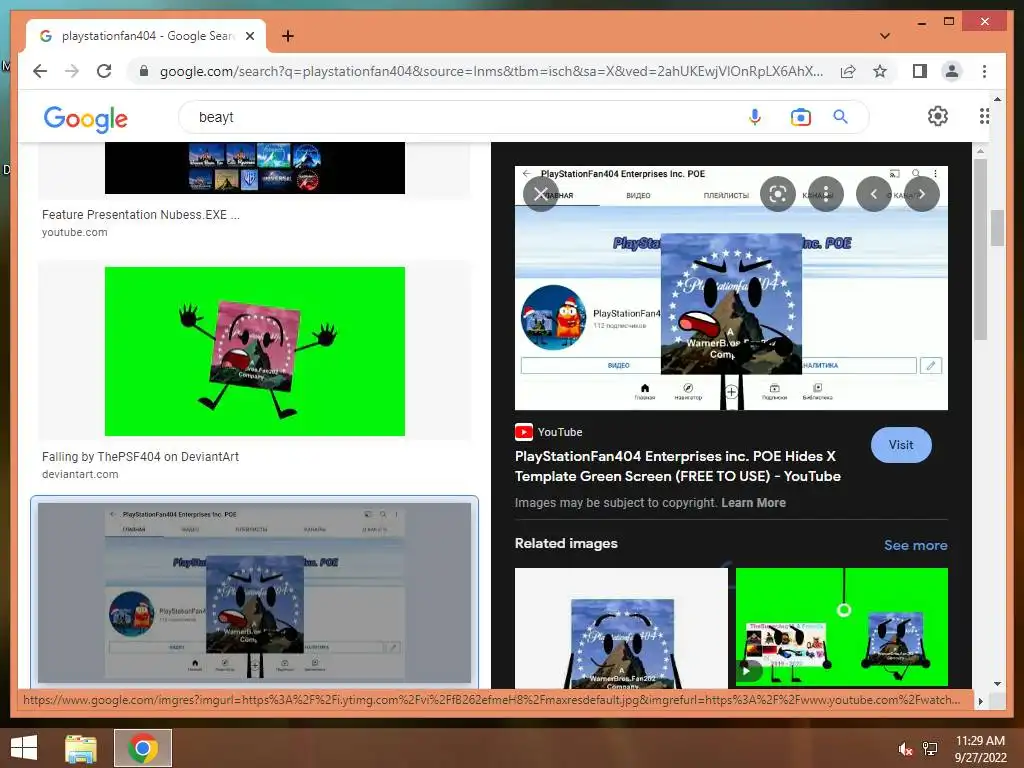Open the See more related images link
Image resolution: width=1024 pixels, height=768 pixels.
coord(915,545)
